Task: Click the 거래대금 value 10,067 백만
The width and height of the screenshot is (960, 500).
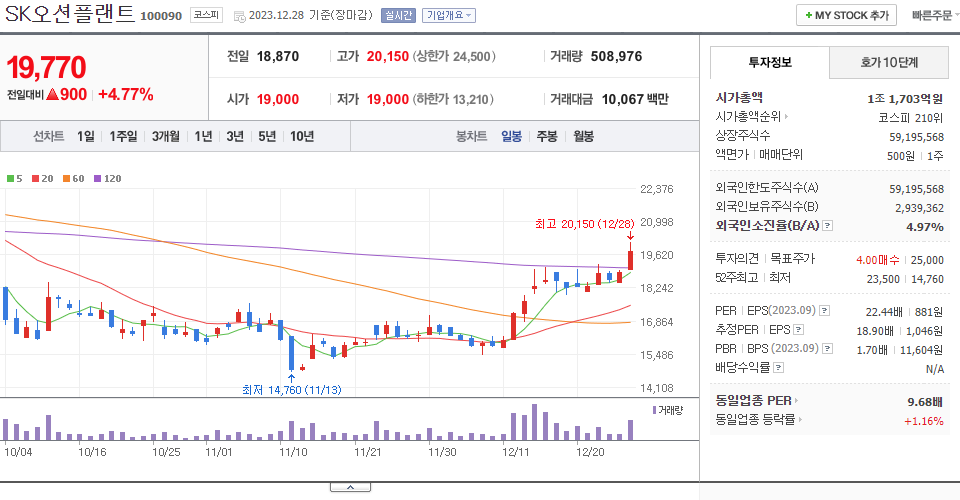Action: pyautogui.click(x=635, y=99)
